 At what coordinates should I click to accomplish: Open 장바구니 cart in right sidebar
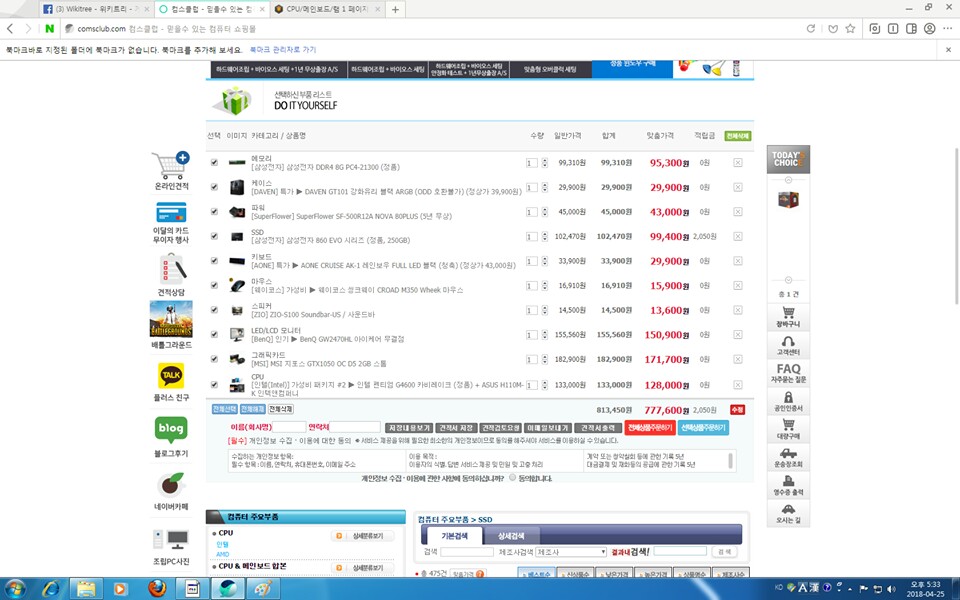coord(789,317)
